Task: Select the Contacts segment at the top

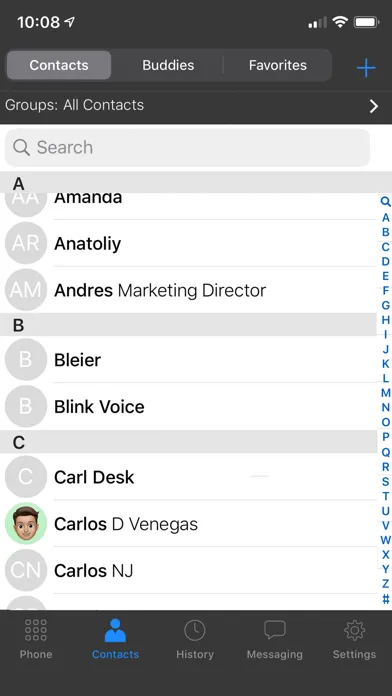Action: click(59, 65)
